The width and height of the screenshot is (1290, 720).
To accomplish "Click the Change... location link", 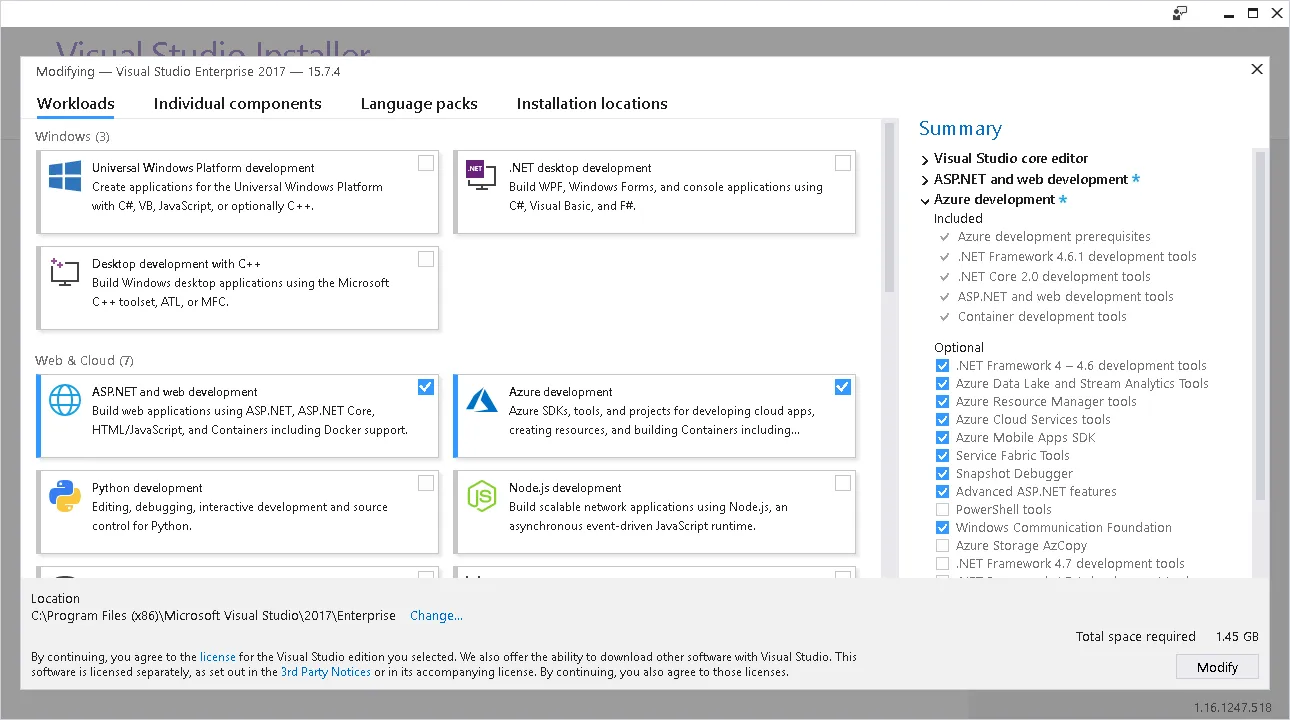I will [436, 616].
